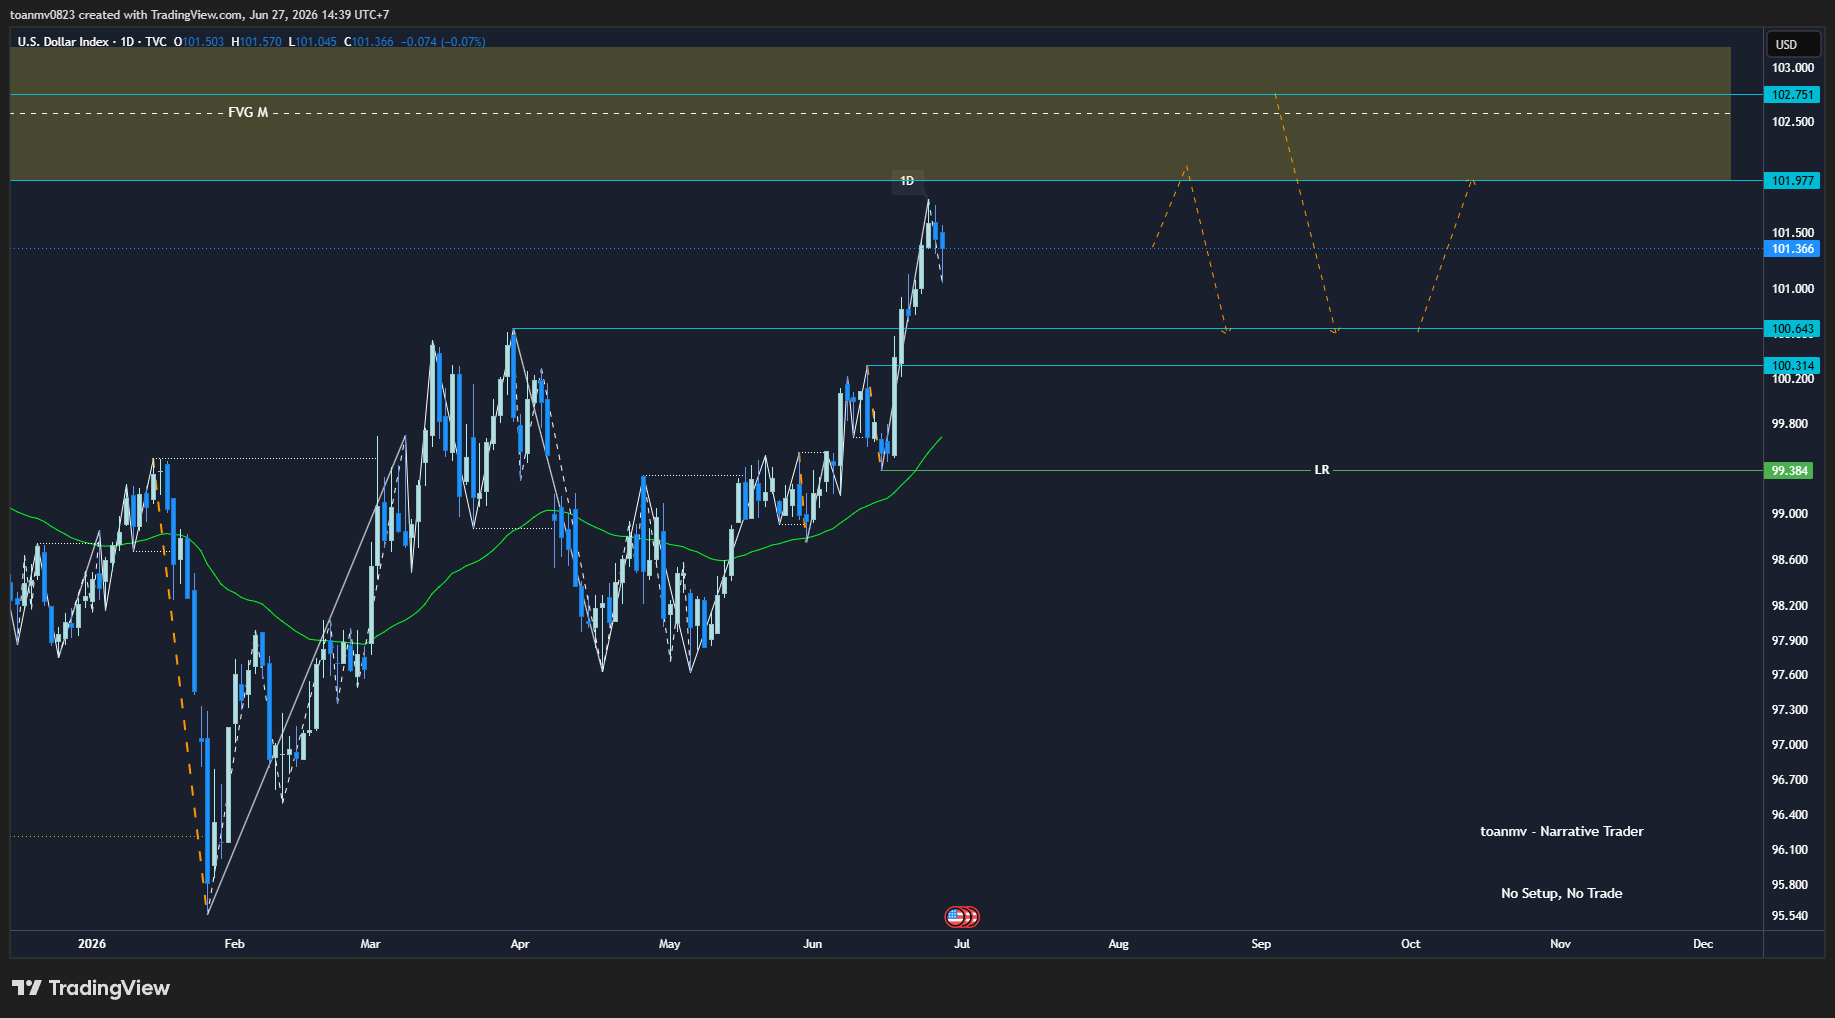Click the 102.500 price axis label

click(x=1793, y=122)
